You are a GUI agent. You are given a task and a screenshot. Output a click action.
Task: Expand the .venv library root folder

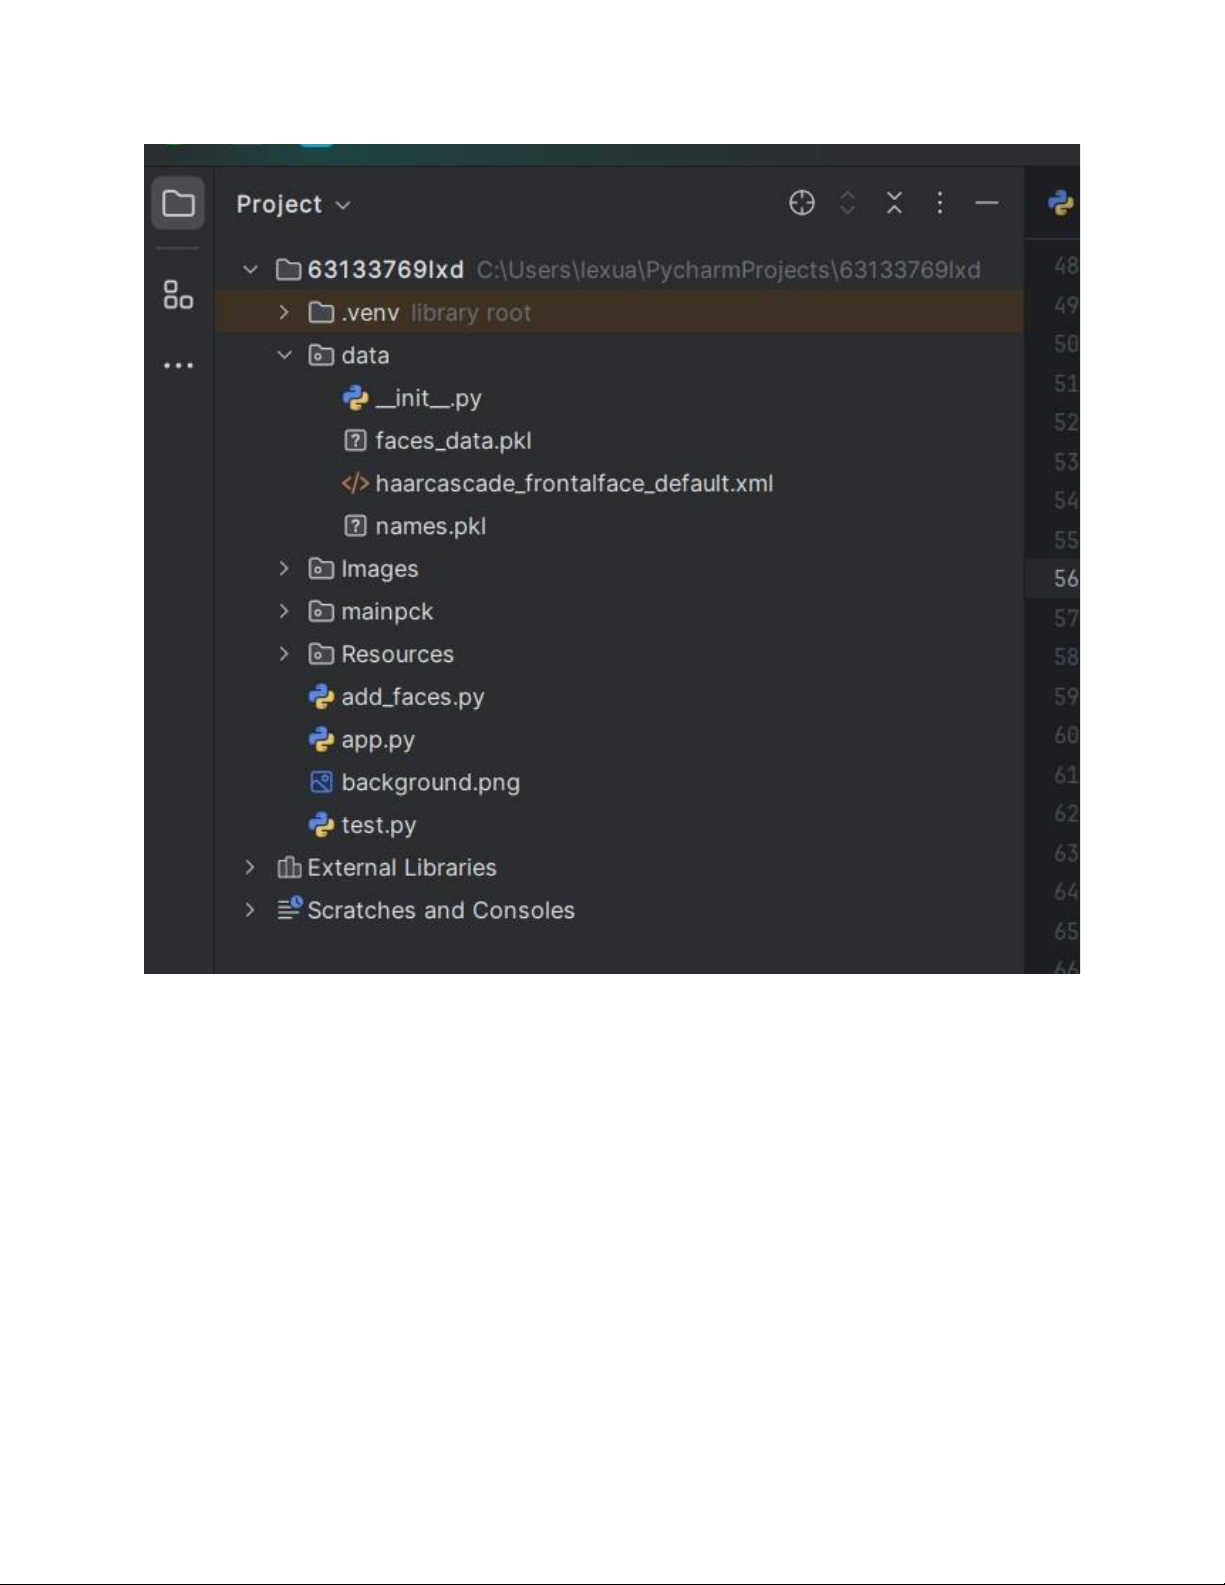coord(284,312)
